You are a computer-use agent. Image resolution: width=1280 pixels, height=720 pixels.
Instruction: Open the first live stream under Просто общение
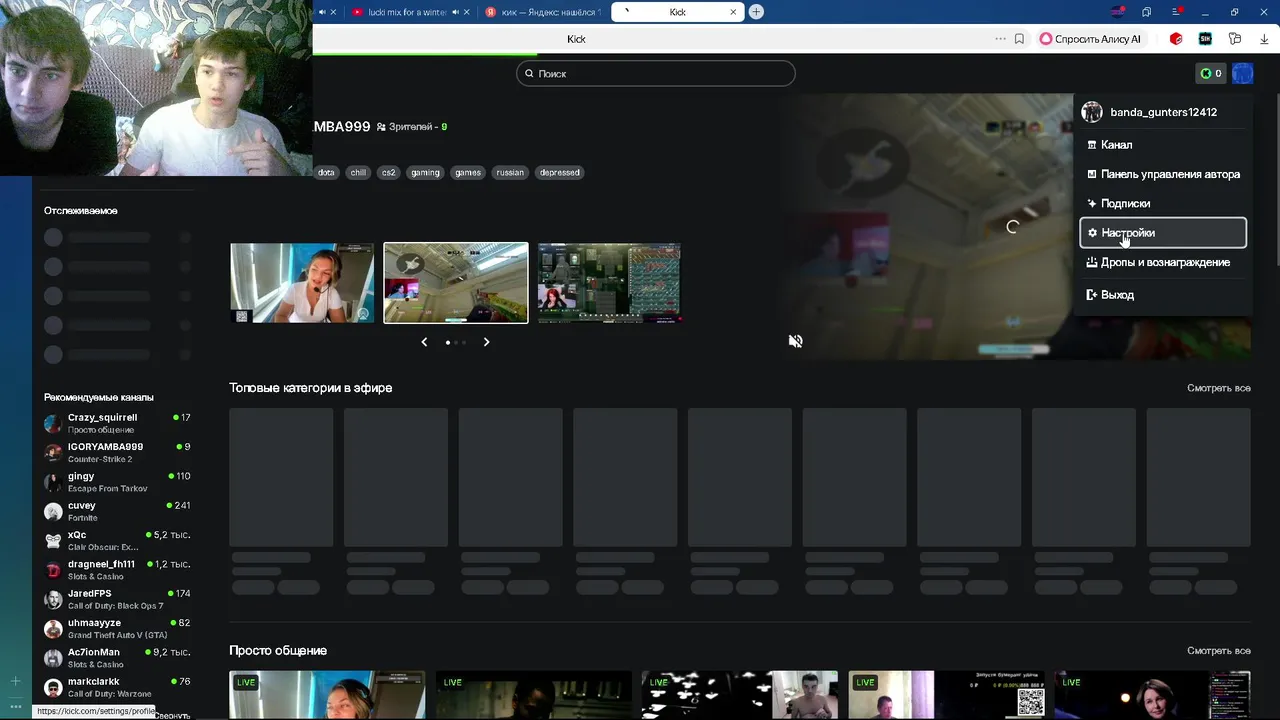[x=327, y=695]
